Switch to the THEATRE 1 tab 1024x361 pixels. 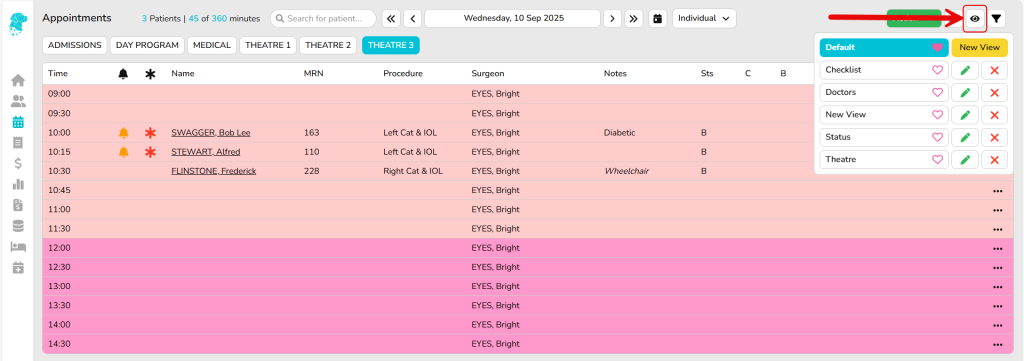268,45
